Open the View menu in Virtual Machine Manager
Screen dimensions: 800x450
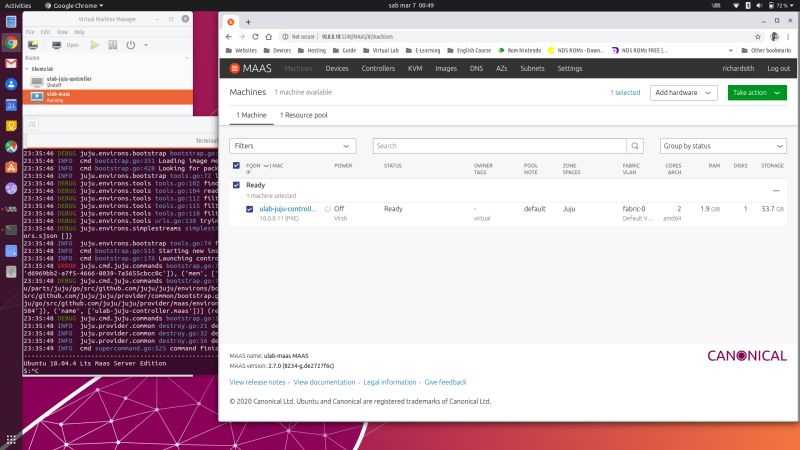[x=62, y=32]
